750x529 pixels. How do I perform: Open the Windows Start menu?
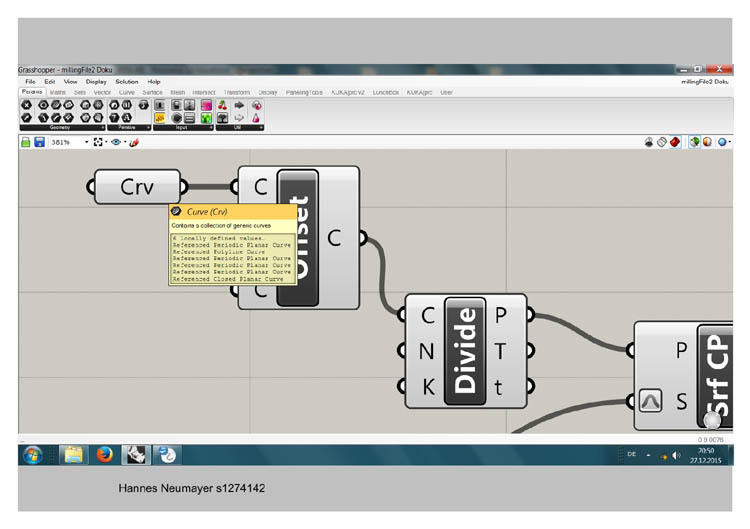33,455
